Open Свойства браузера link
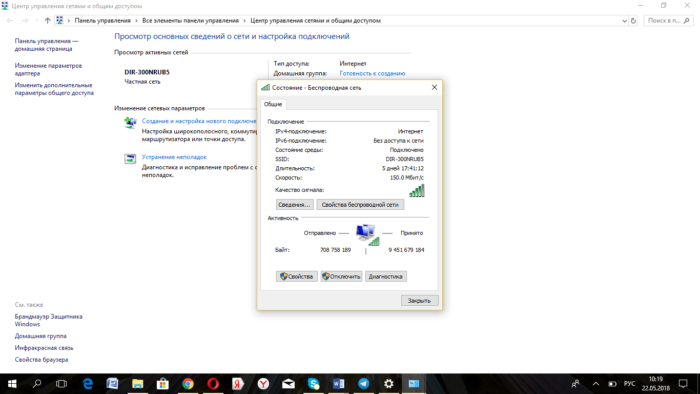 tap(42, 360)
